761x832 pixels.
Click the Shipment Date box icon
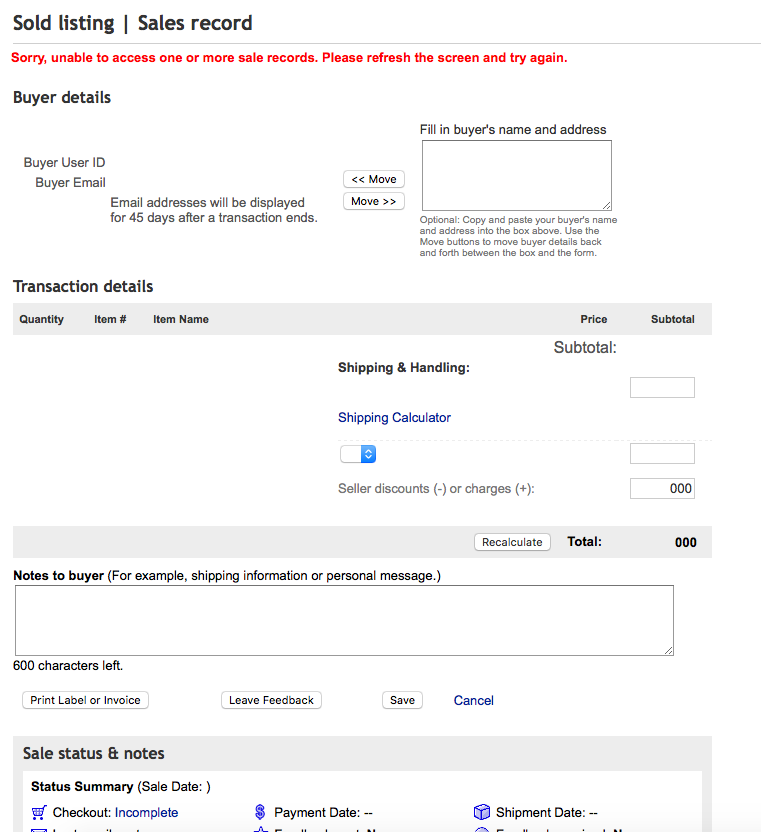pos(481,812)
